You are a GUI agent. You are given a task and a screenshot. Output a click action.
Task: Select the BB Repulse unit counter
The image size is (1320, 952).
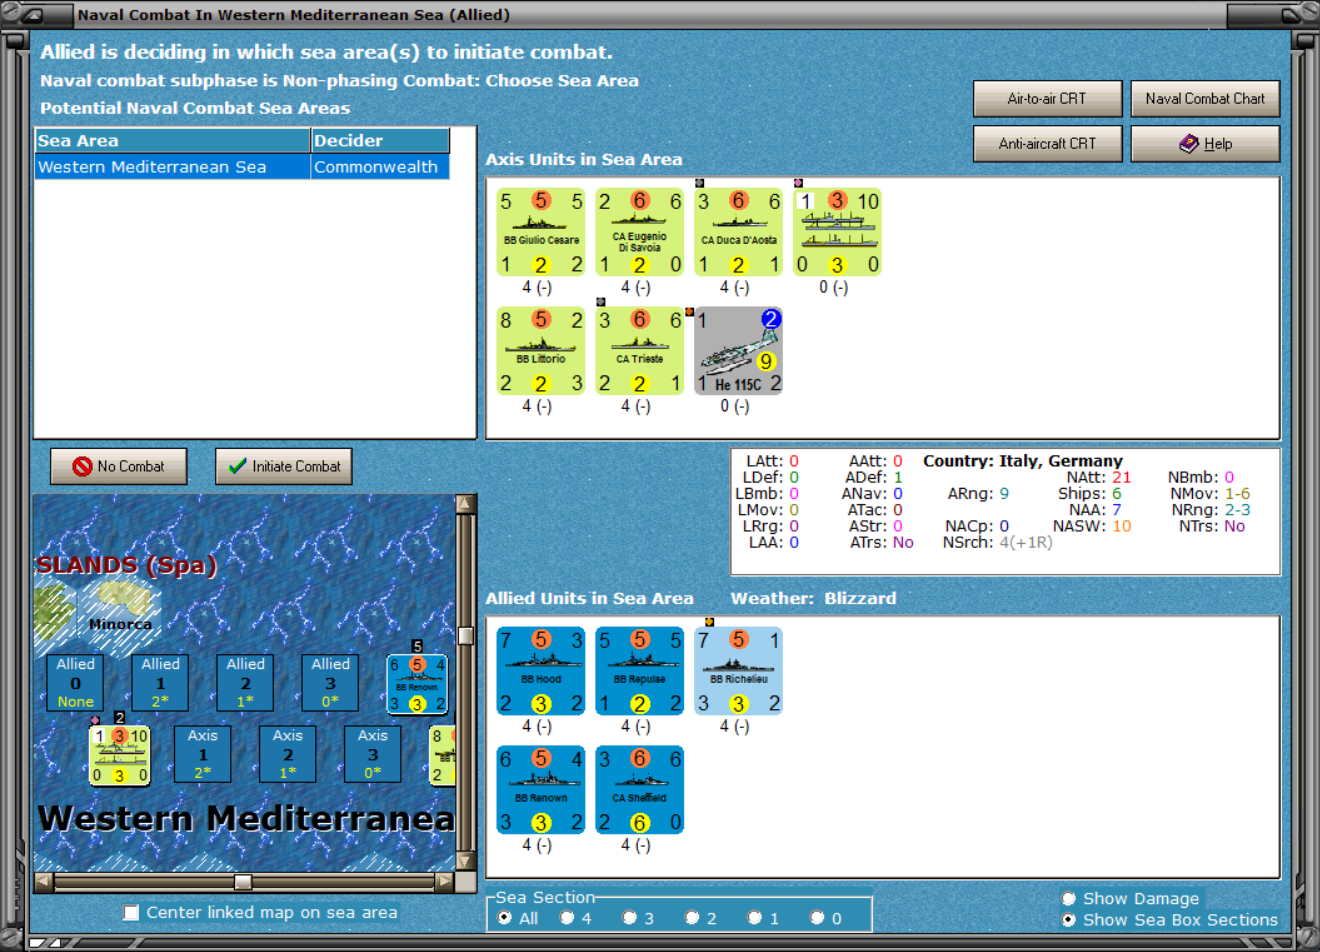pos(640,671)
